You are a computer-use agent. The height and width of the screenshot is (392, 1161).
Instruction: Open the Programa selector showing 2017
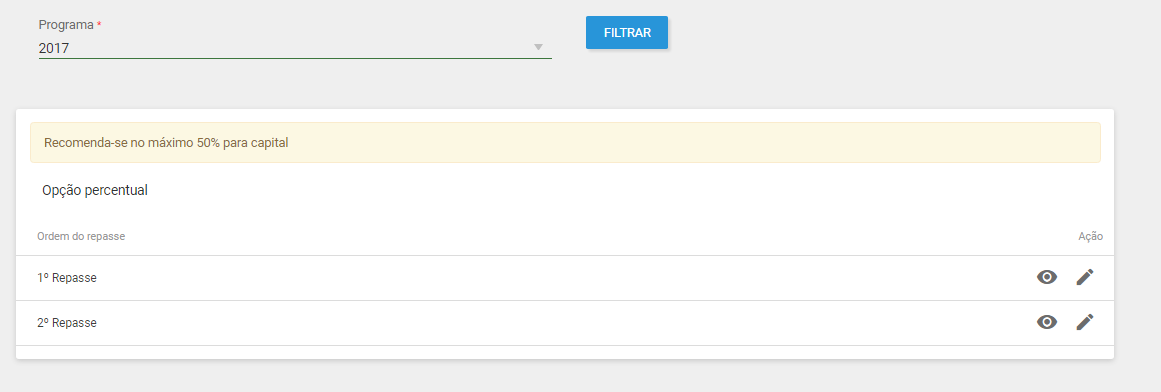(x=295, y=48)
